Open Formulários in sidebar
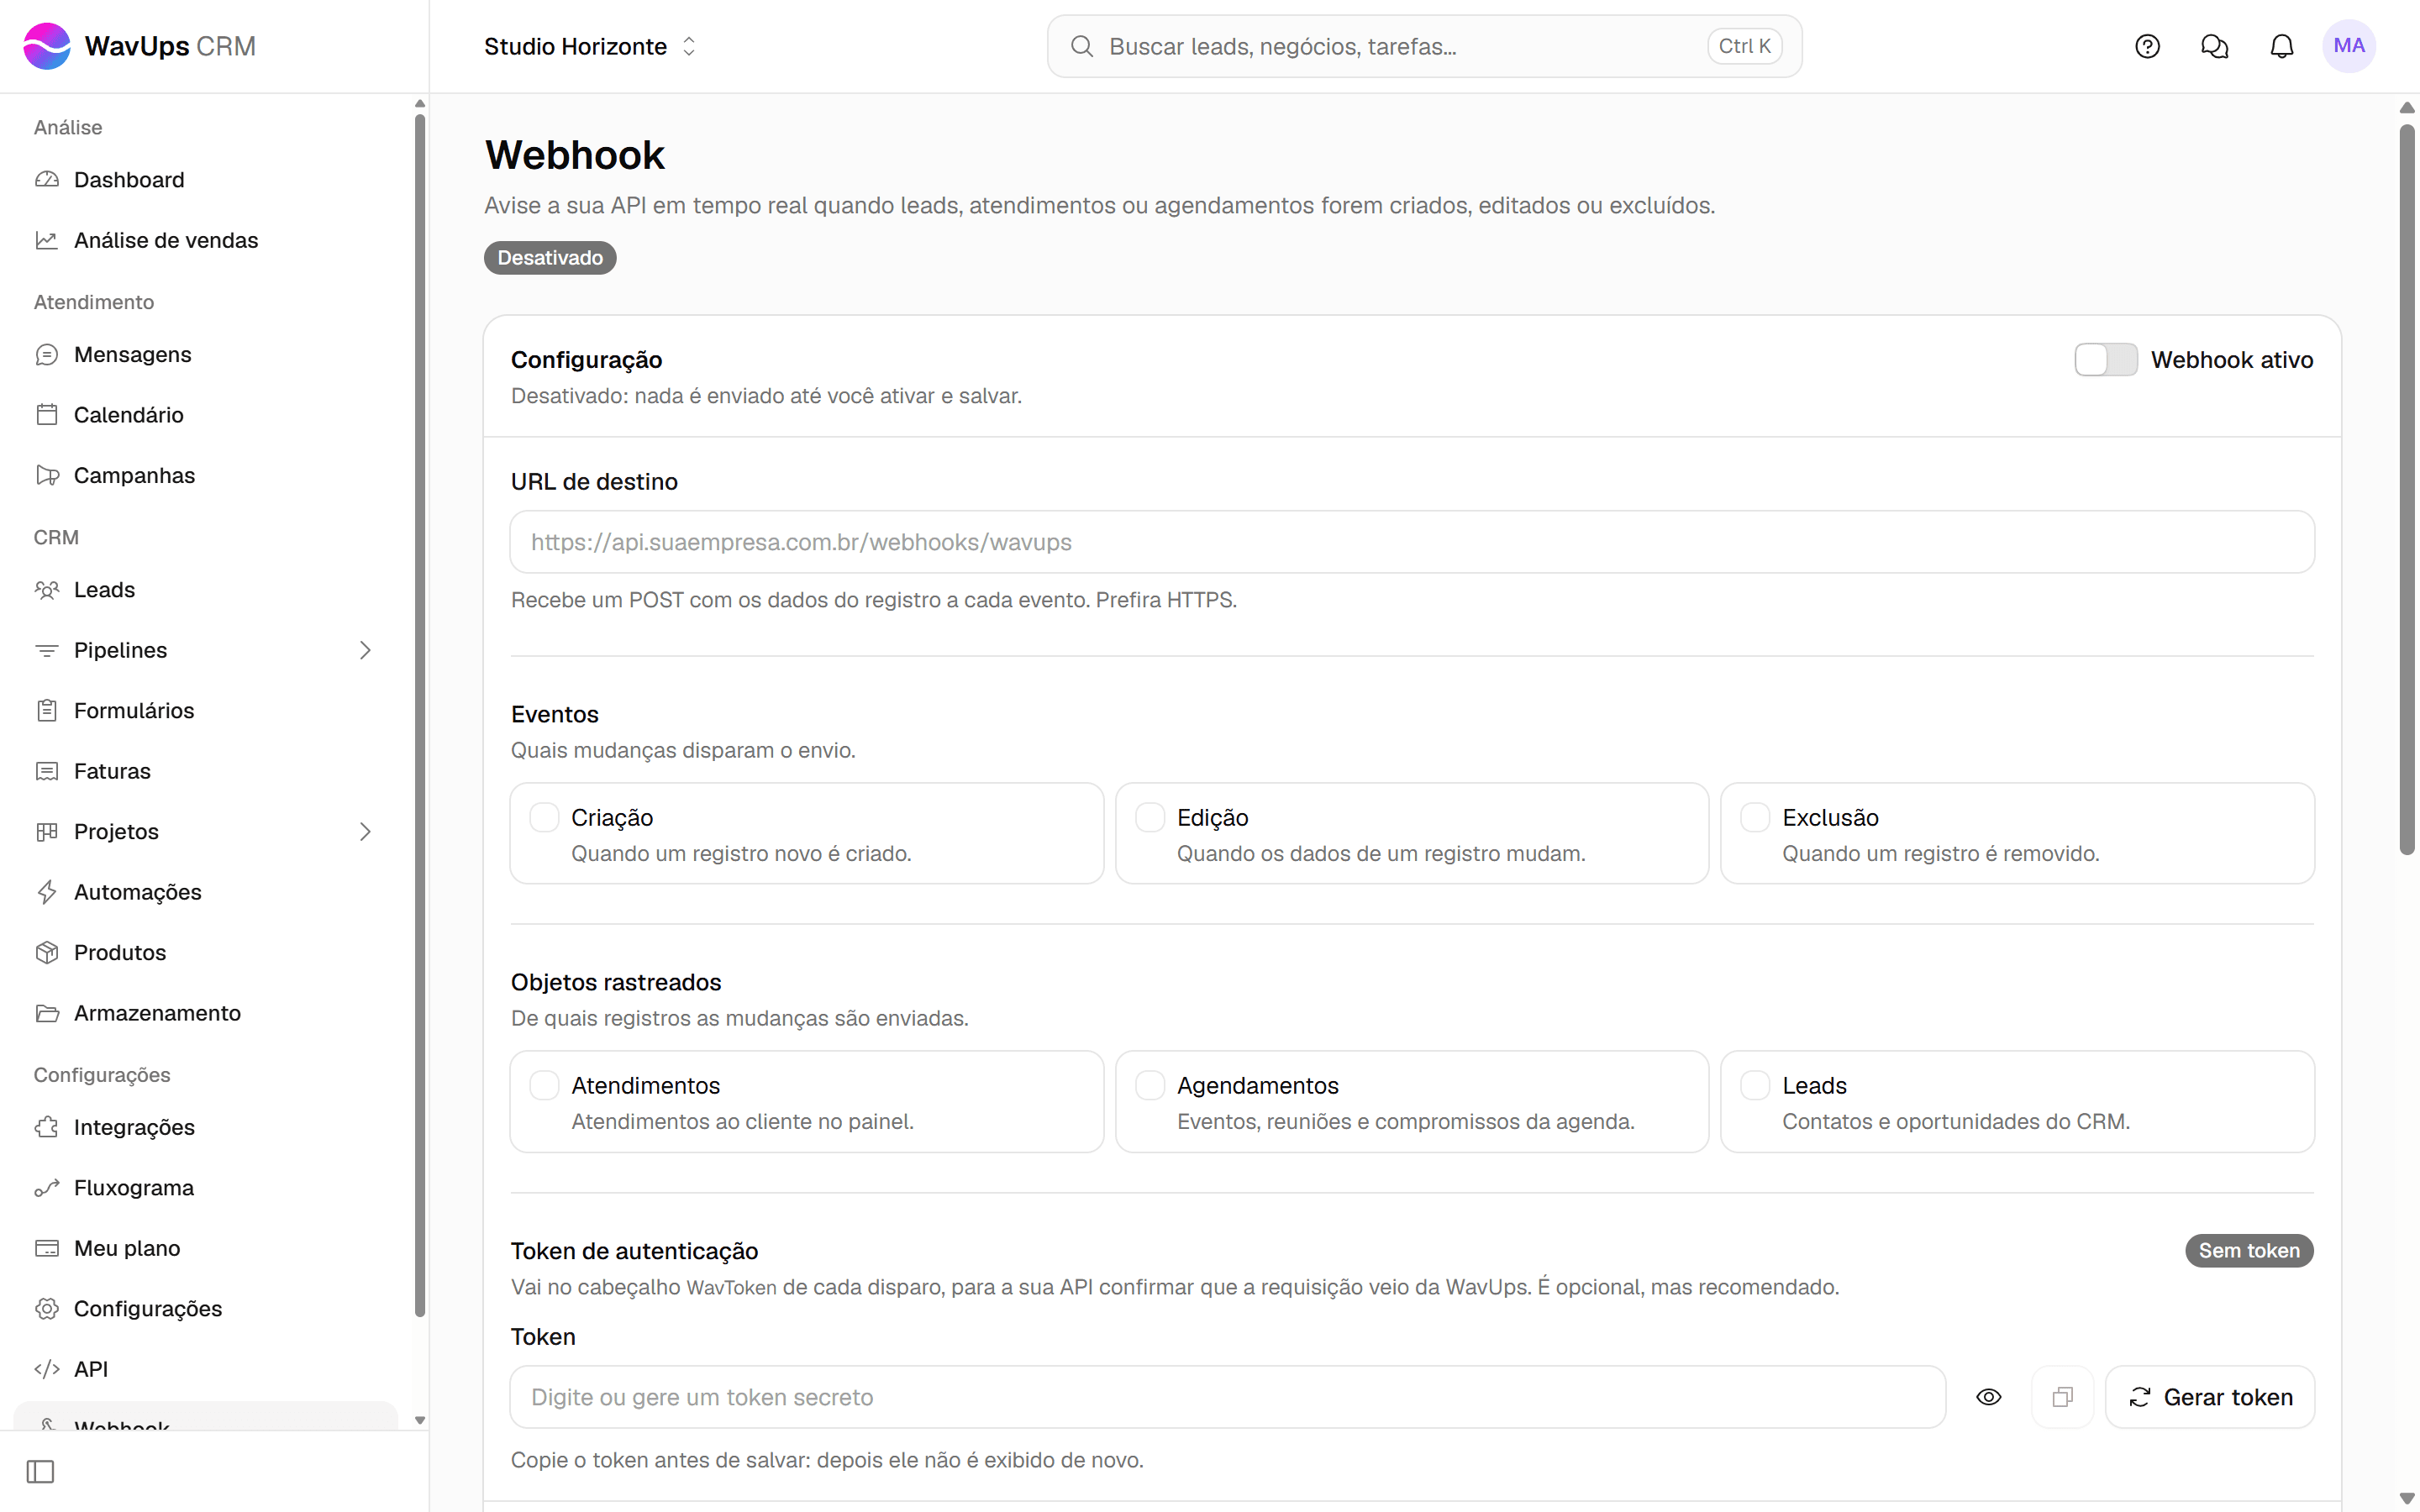2420x1512 pixels. 206,711
